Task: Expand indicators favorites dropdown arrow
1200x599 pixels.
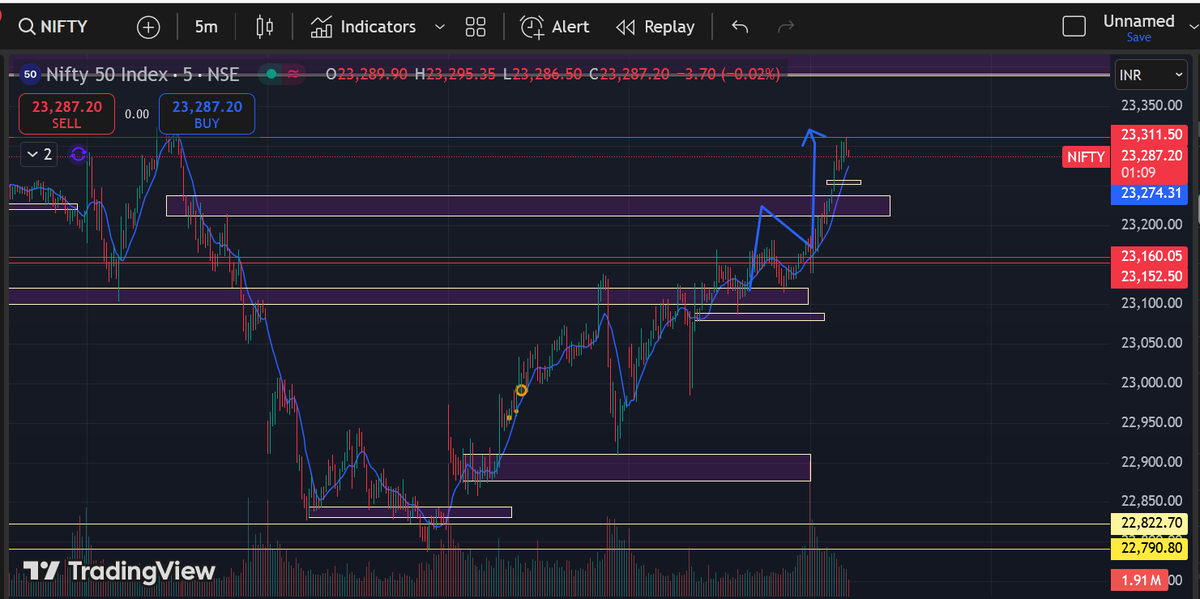Action: point(440,27)
